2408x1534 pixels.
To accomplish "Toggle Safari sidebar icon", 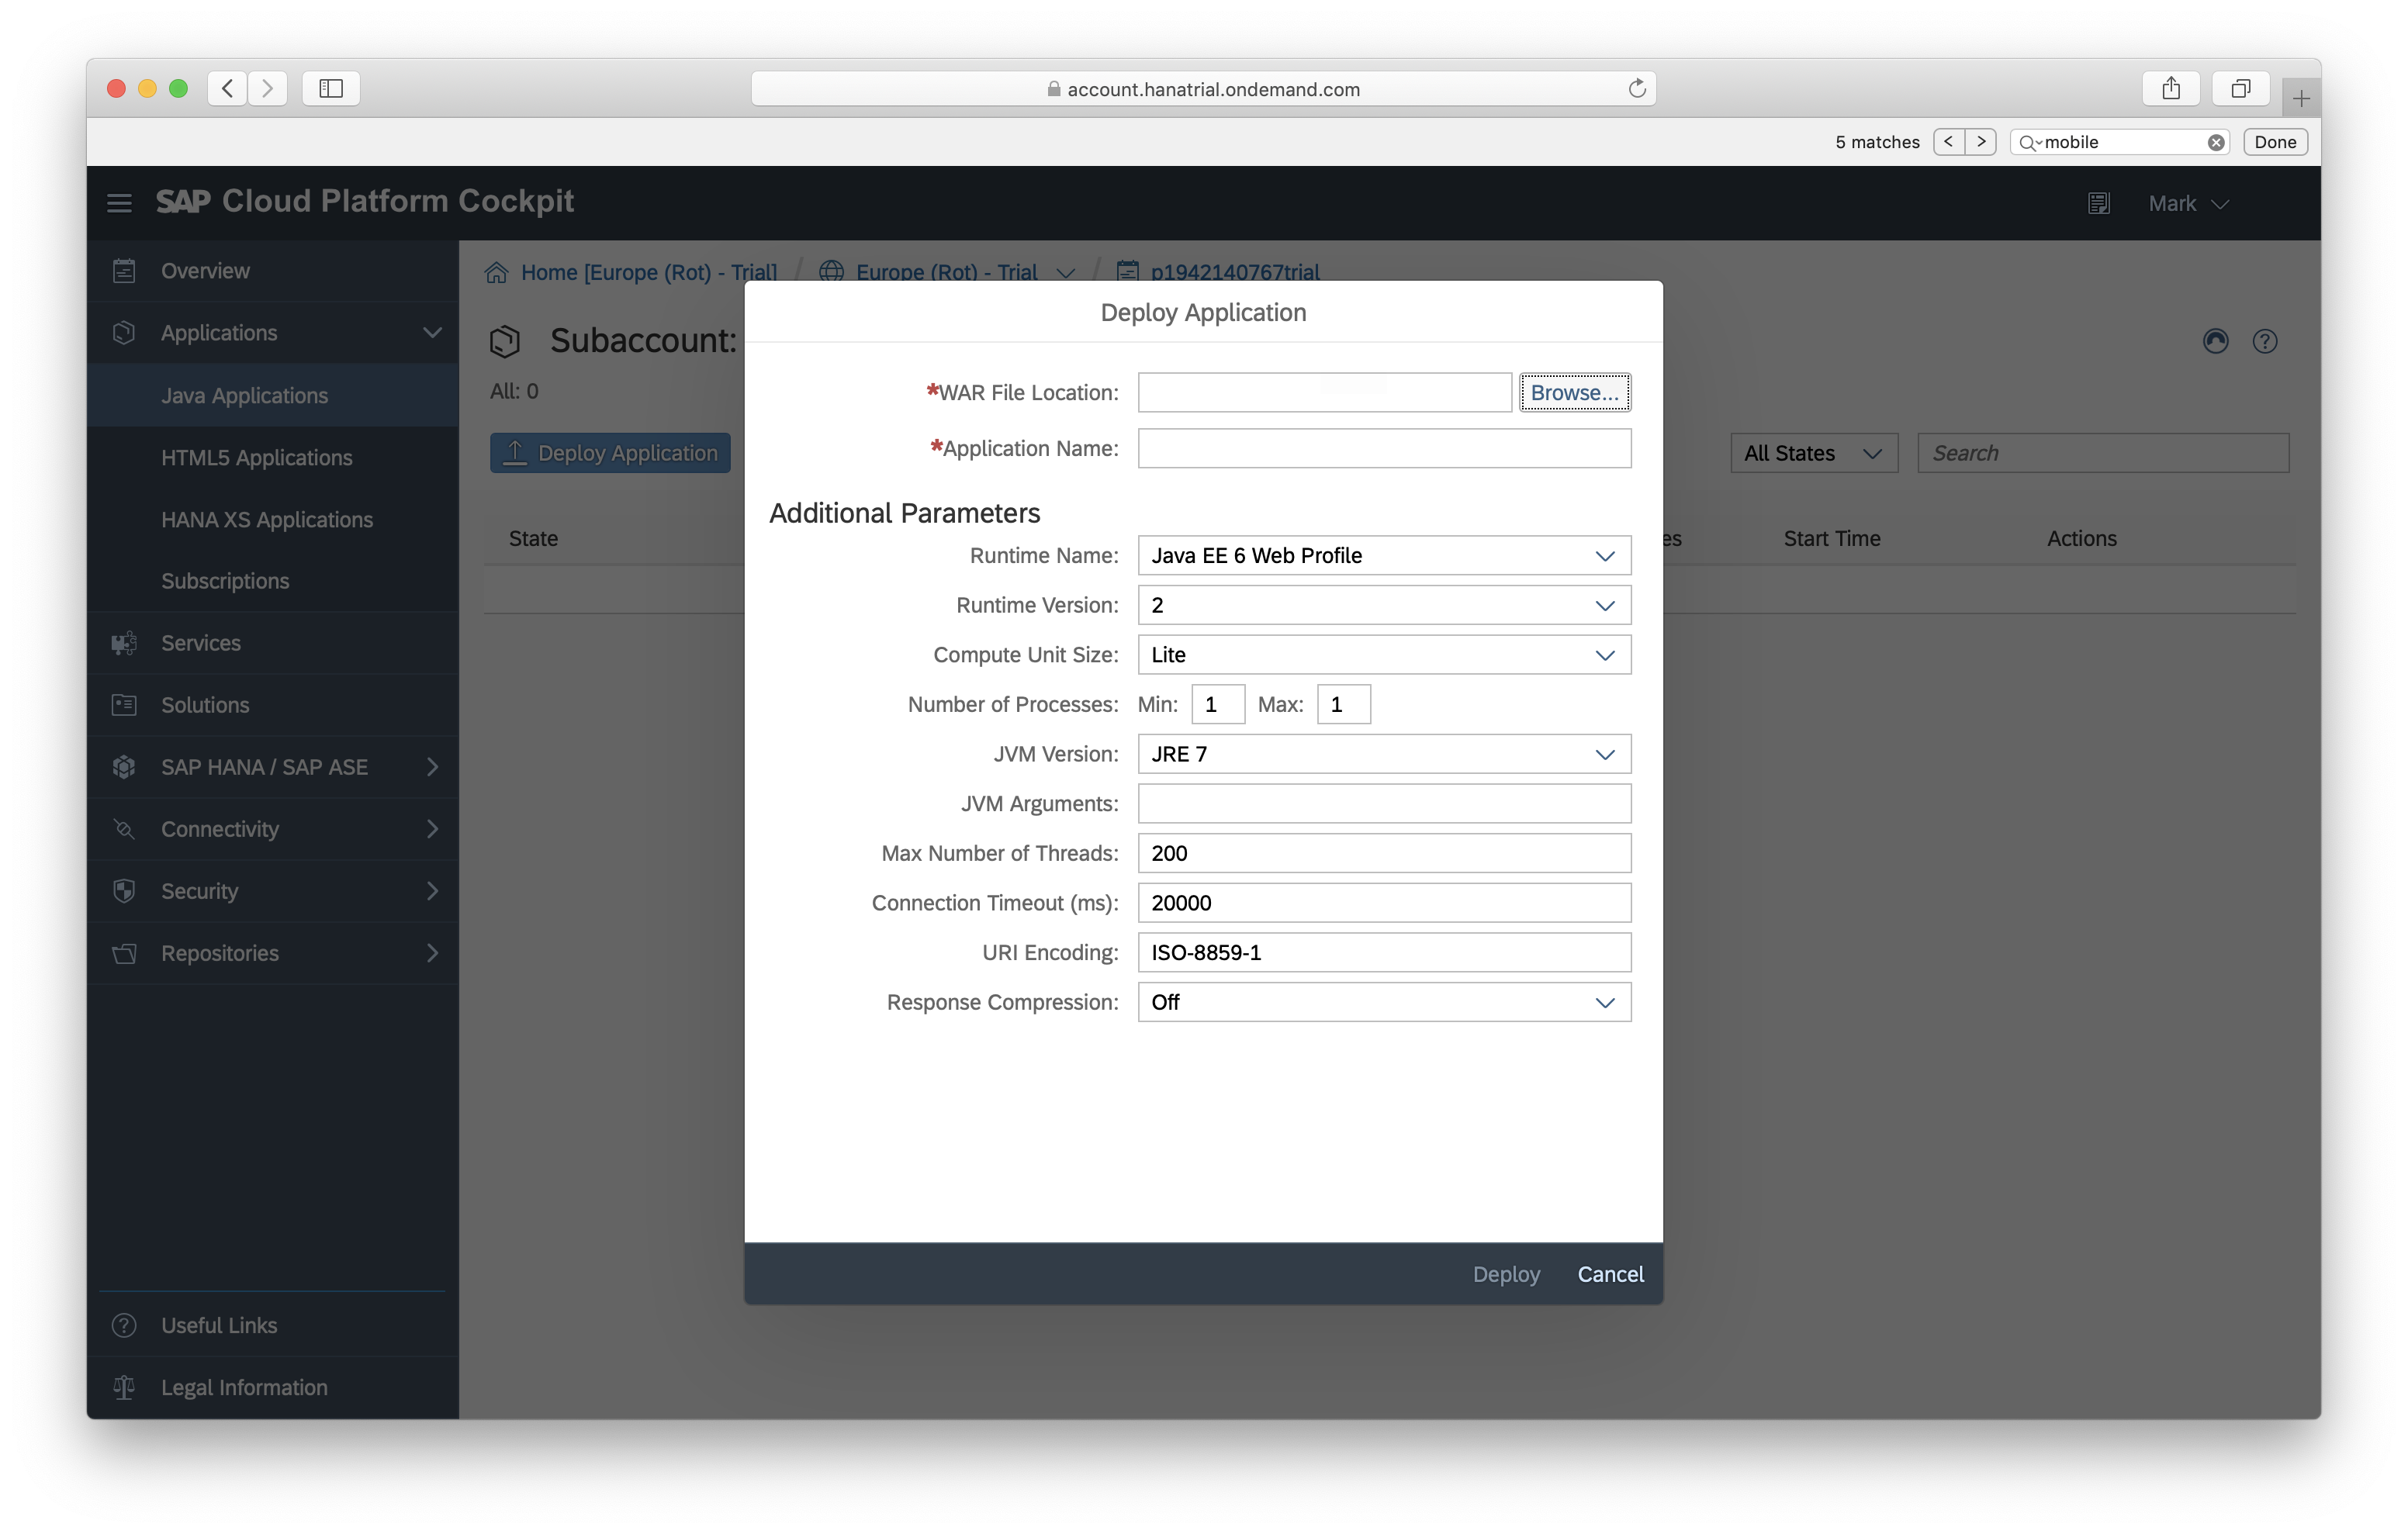I will (x=331, y=89).
